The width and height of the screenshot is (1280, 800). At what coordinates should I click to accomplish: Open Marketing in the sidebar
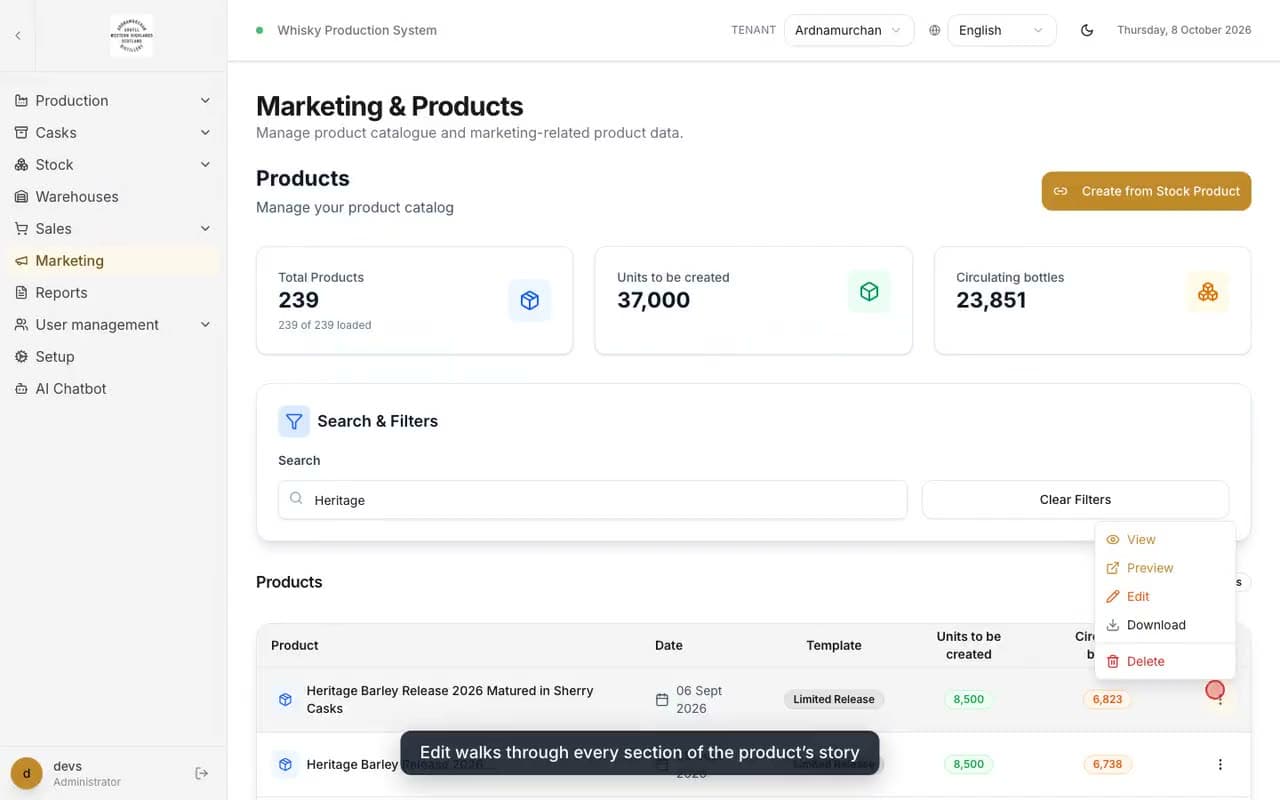pyautogui.click(x=113, y=260)
